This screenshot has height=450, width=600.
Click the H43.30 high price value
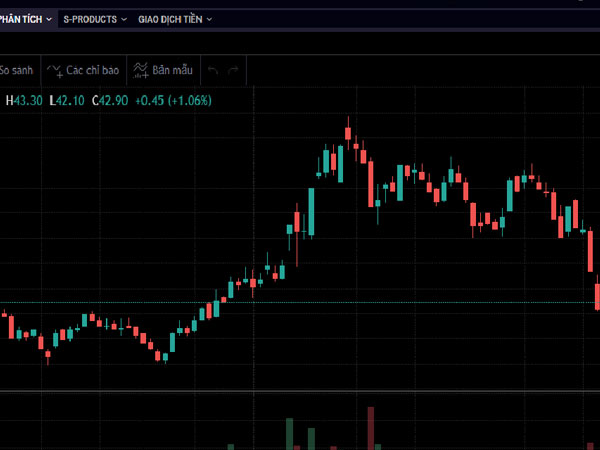coord(25,100)
